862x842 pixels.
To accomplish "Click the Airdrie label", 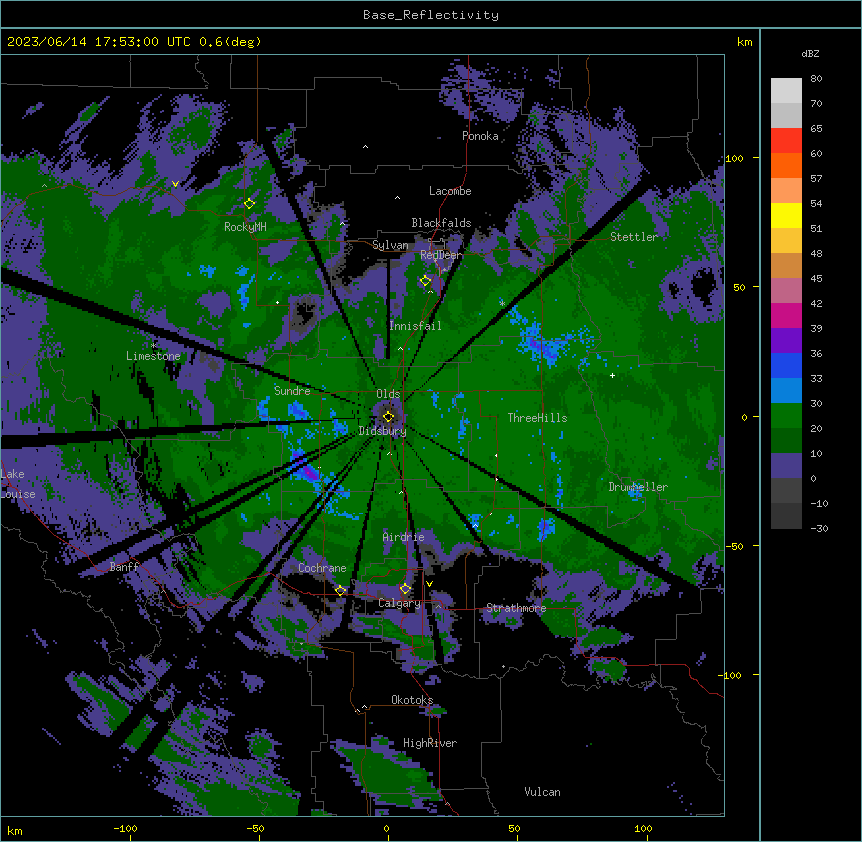I will tap(403, 537).
